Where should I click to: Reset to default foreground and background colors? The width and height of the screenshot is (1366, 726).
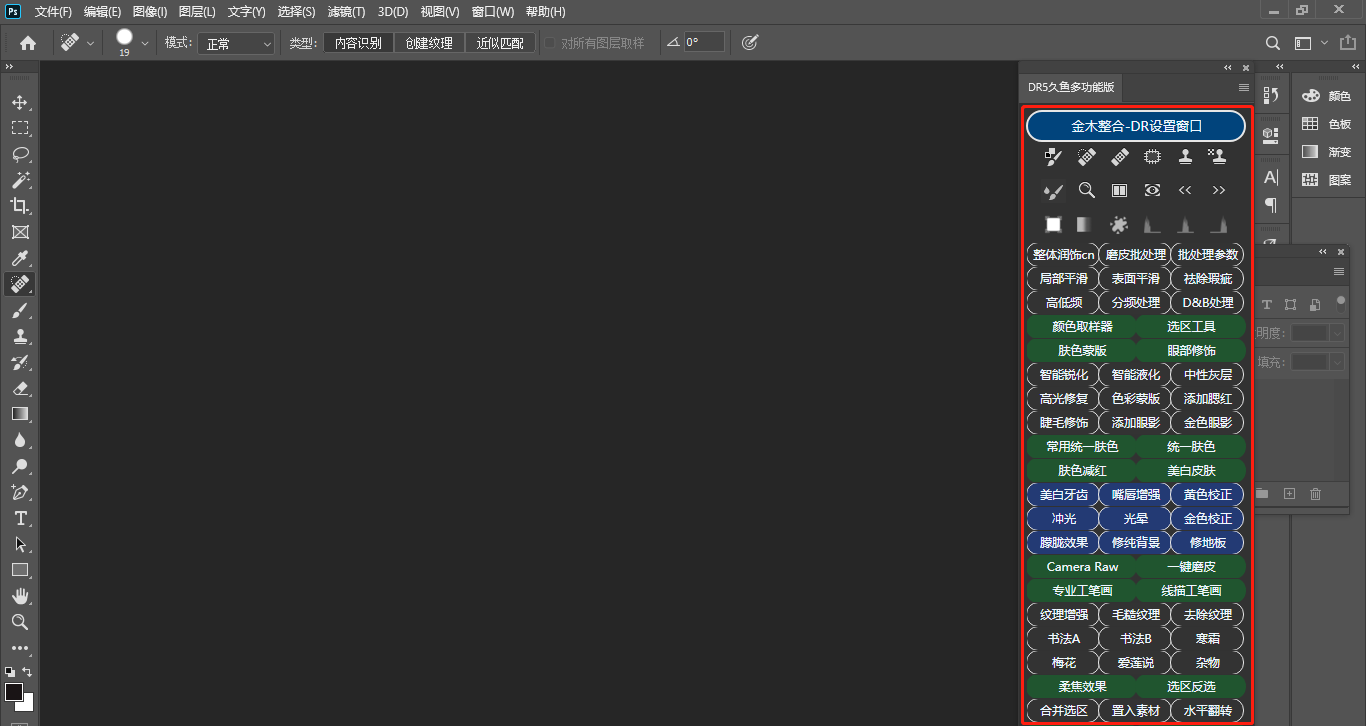pyautogui.click(x=9, y=672)
